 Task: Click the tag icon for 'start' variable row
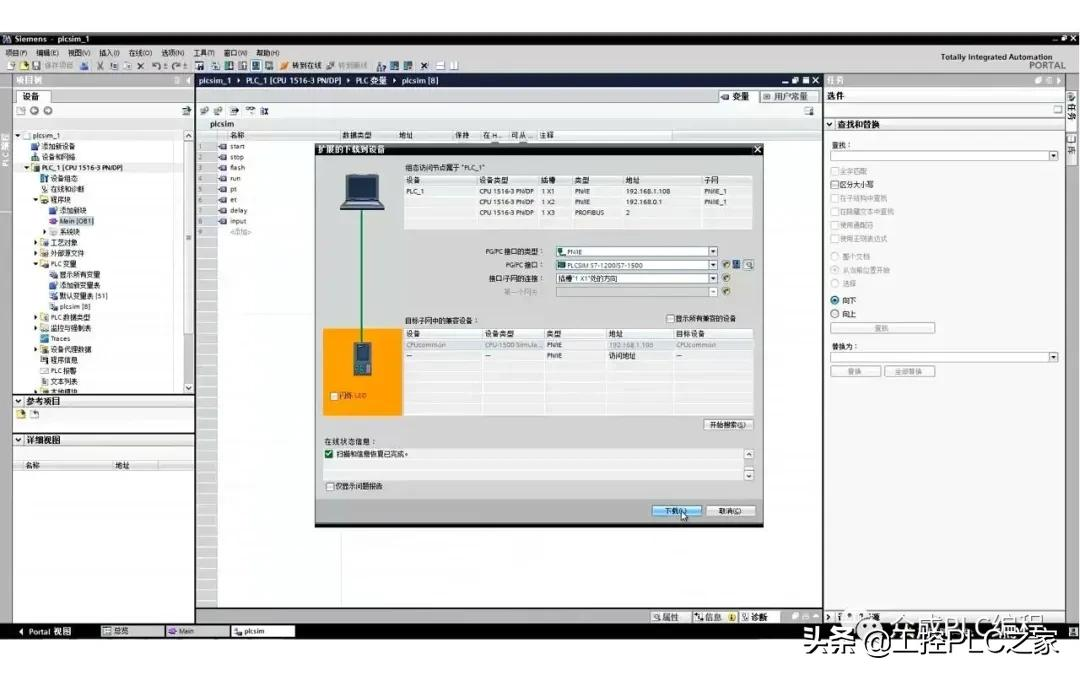[x=222, y=147]
